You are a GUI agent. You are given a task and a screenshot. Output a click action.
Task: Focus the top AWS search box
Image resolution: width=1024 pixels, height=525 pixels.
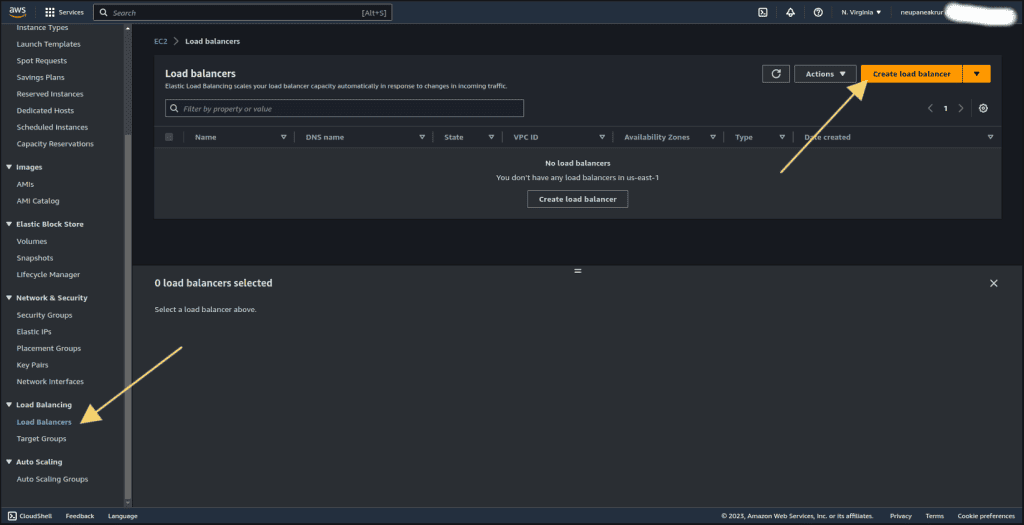242,12
